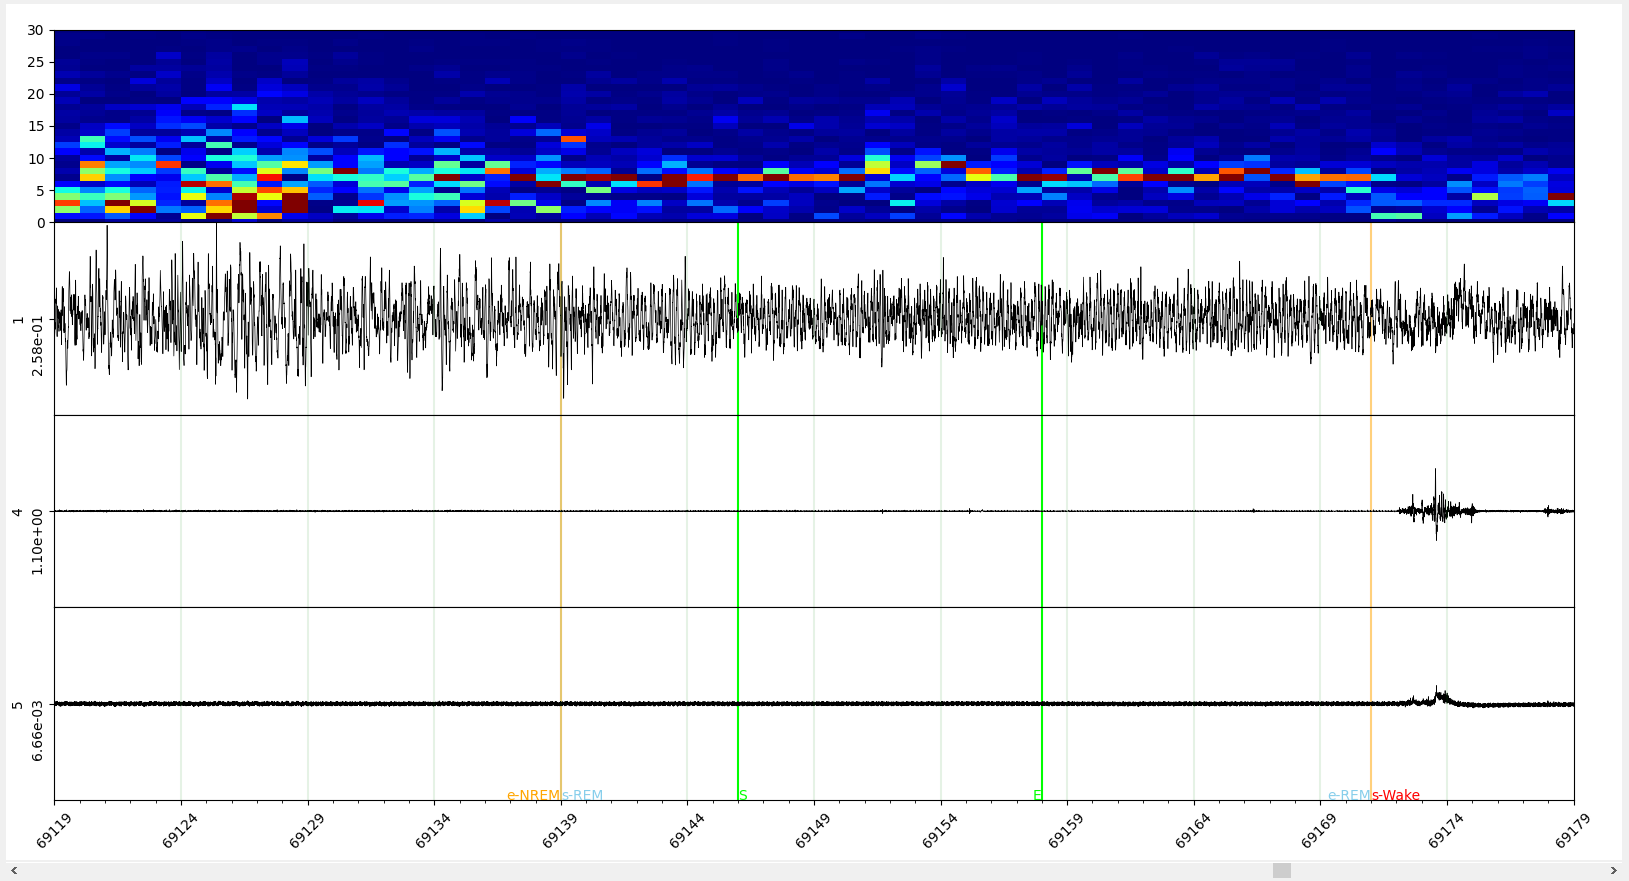Click the right arrow of horizontal scrollbar
This screenshot has height=881, width=1629.
[x=1613, y=871]
